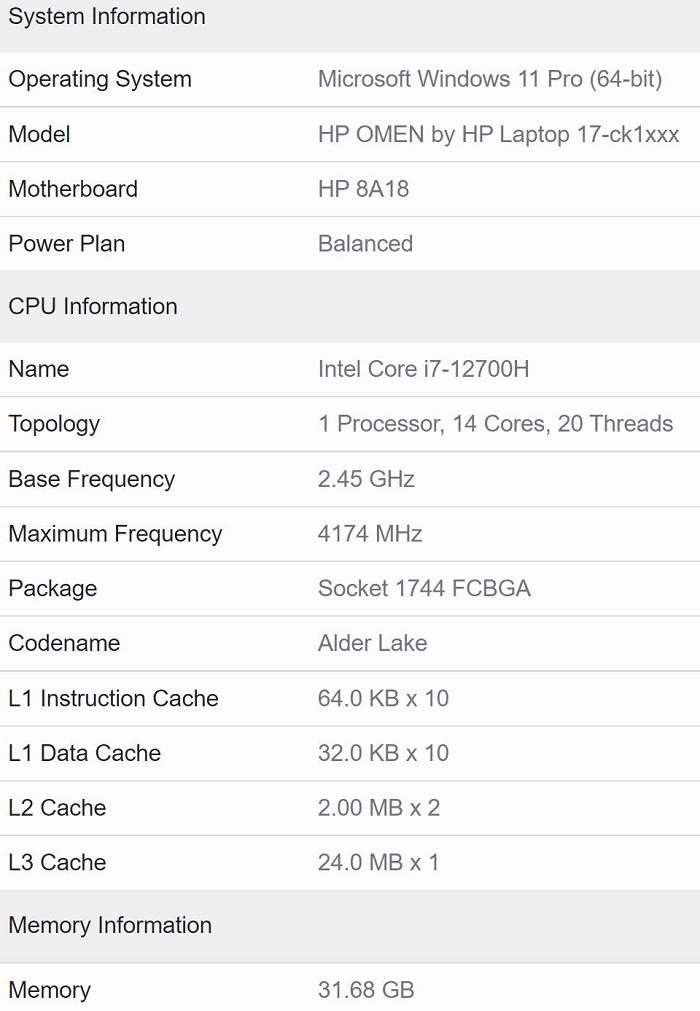Viewport: 700px width, 1011px height.
Task: Click the Motherboard HP 8A18 value
Action: (364, 189)
